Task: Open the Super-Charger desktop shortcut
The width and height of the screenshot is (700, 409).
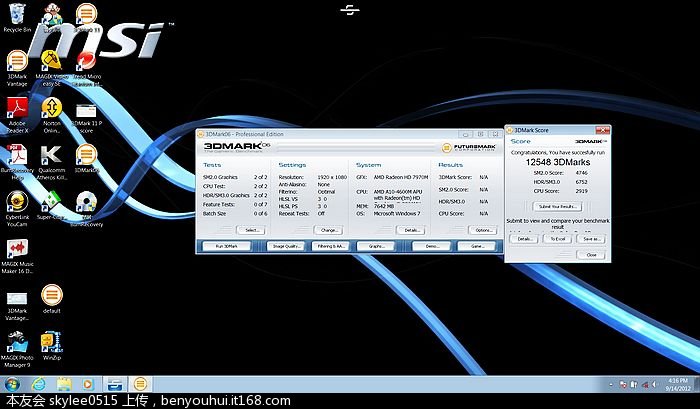Action: [x=51, y=205]
